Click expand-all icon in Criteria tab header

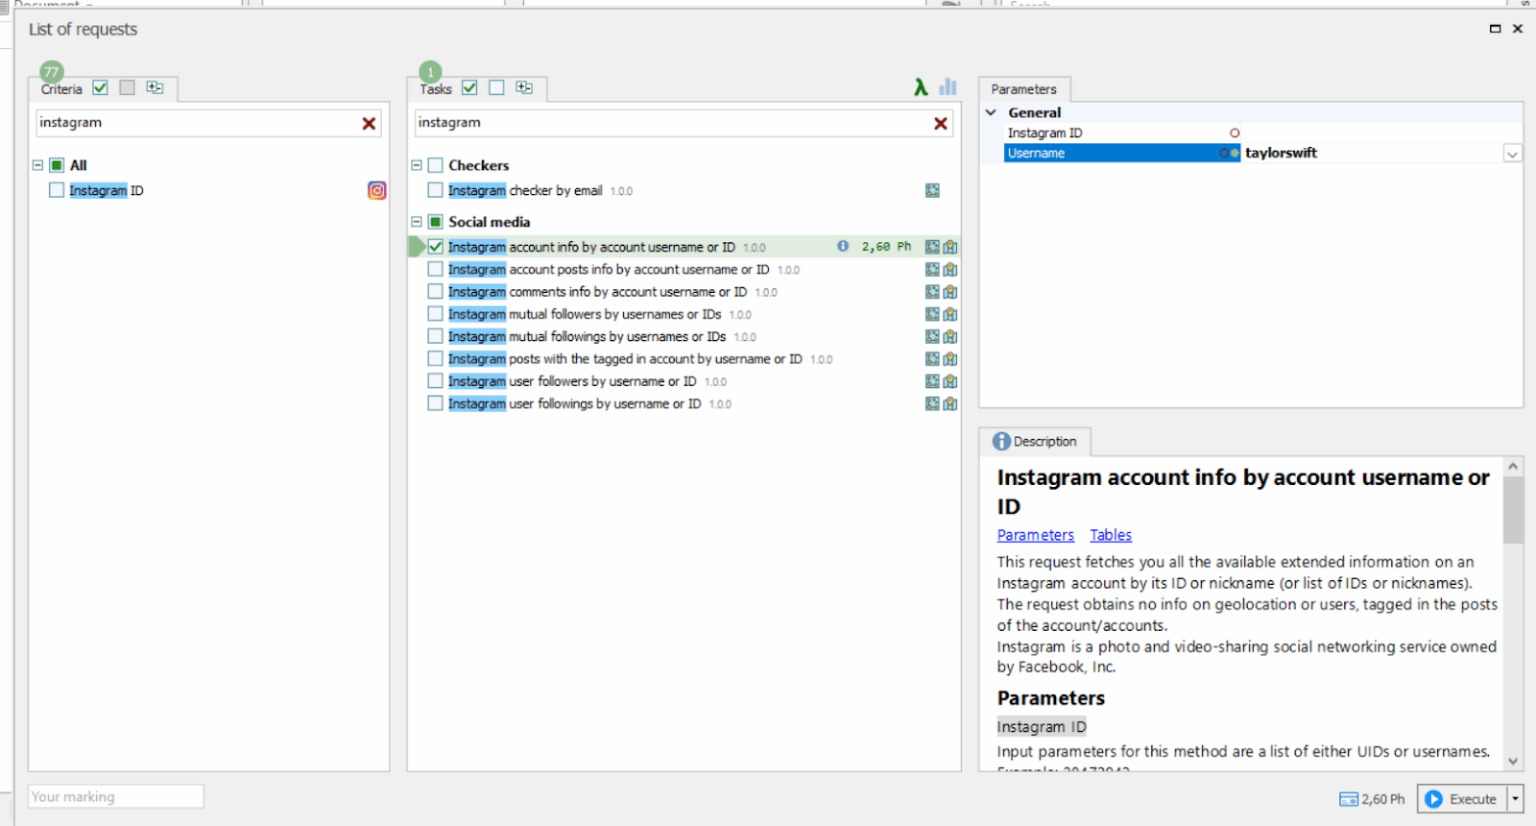pos(155,88)
